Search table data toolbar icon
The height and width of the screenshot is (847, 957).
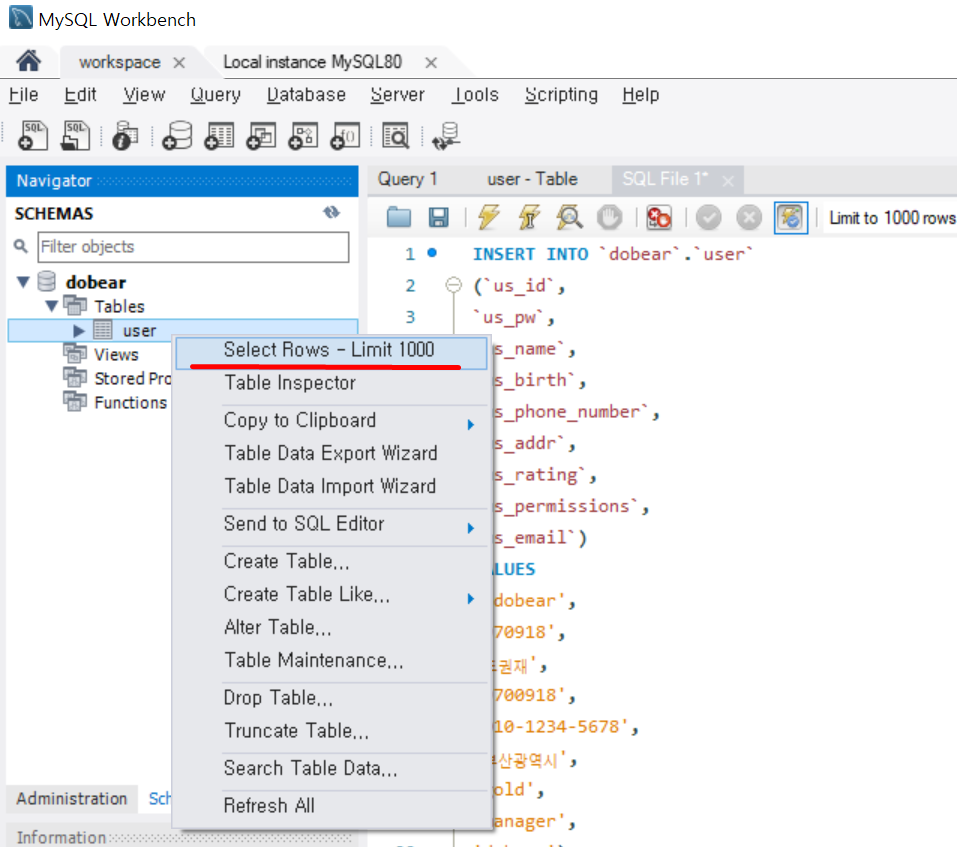click(395, 135)
